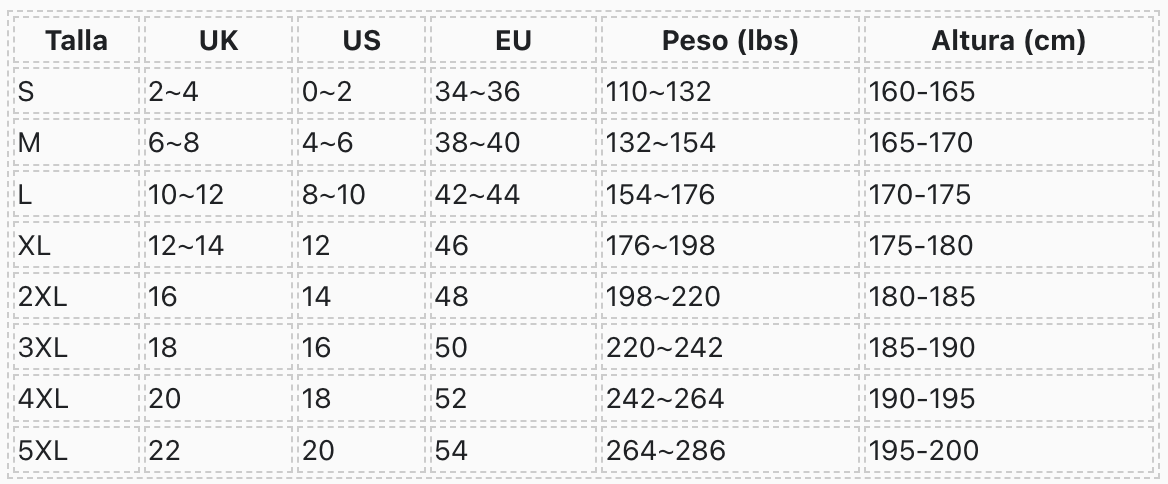1168x484 pixels.
Task: Click the 5XL size cell
Action: (x=77, y=450)
